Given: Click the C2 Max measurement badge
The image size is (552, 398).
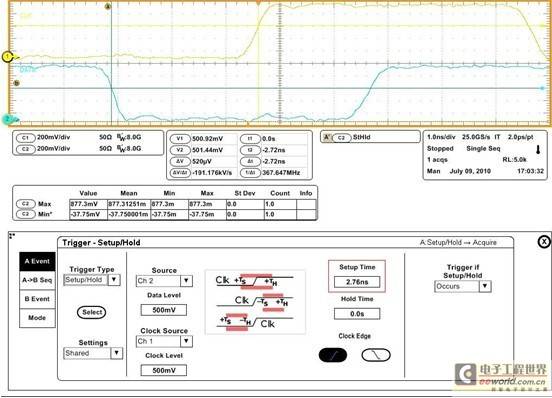Looking at the screenshot, I should pos(26,204).
